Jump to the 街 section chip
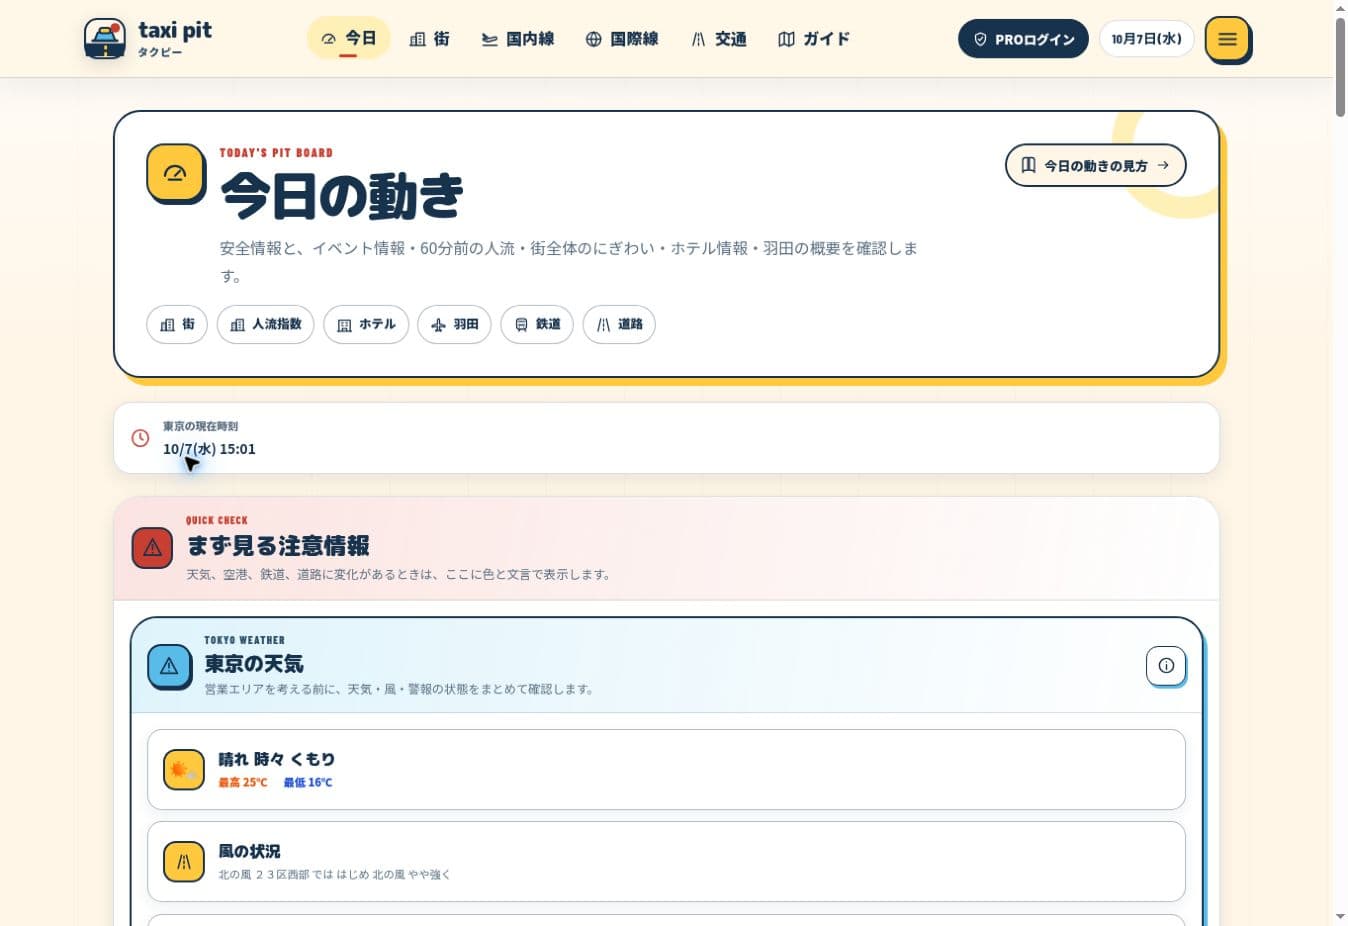 (x=177, y=324)
